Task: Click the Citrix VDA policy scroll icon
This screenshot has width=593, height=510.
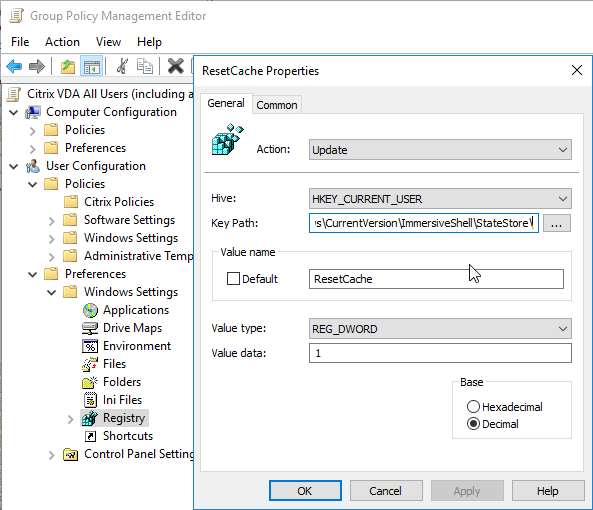Action: pyautogui.click(x=14, y=94)
